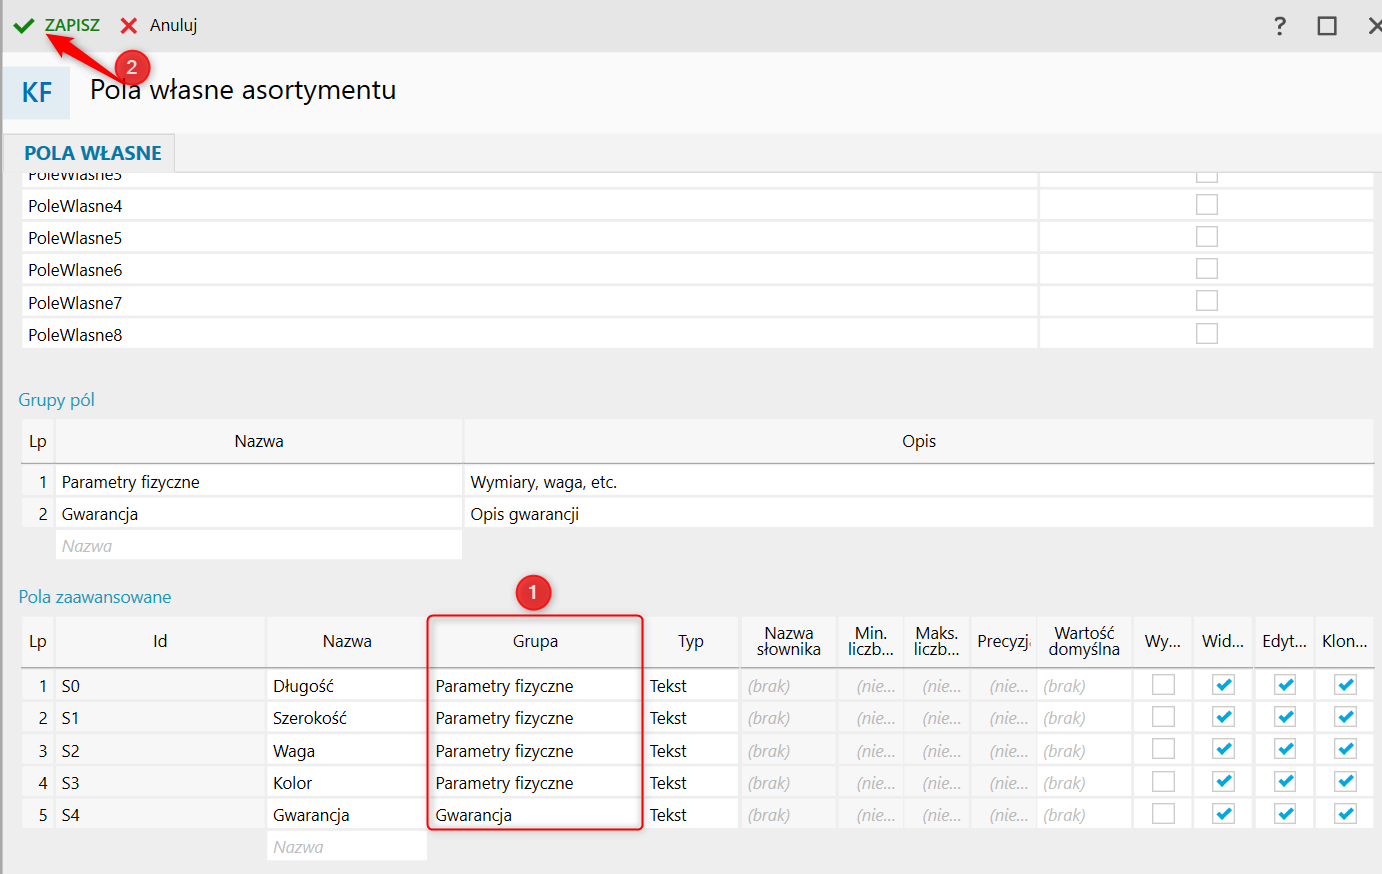Check the Wy... box in the Długość row
The height and width of the screenshot is (874, 1382).
click(x=1163, y=685)
